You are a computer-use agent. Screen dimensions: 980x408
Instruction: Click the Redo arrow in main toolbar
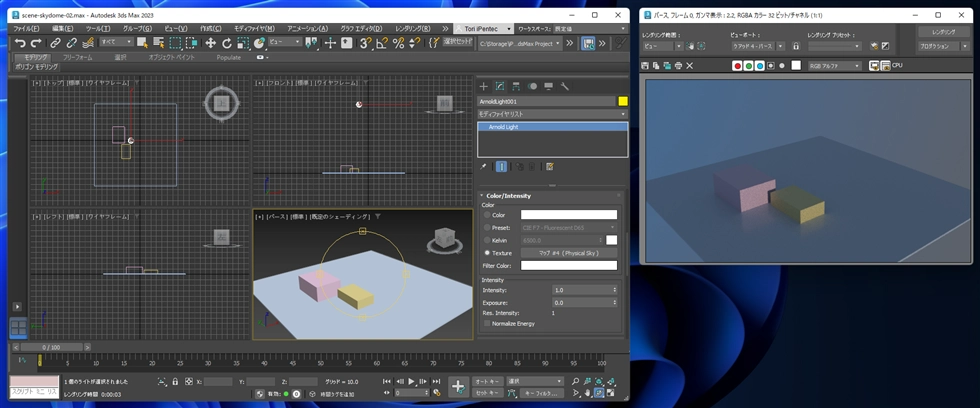click(x=36, y=43)
